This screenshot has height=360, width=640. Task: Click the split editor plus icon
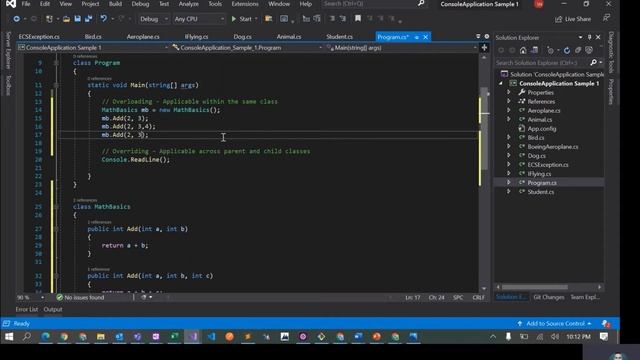click(484, 48)
